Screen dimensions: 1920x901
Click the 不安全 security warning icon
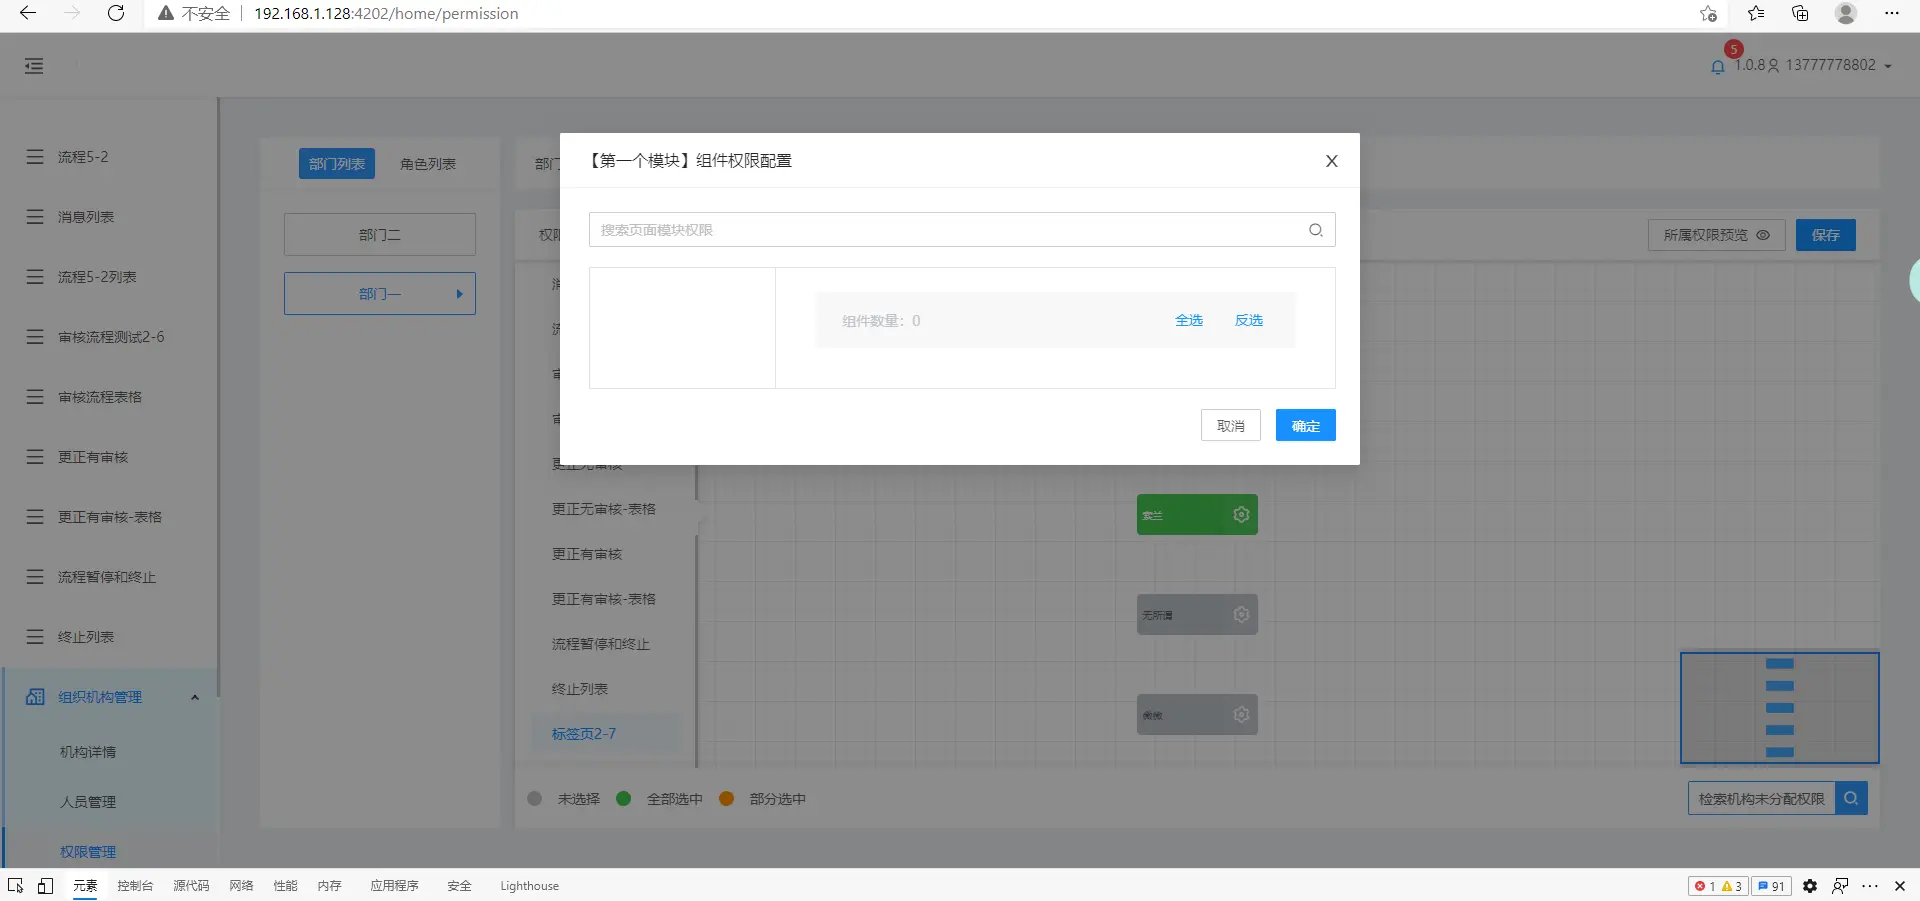[166, 13]
